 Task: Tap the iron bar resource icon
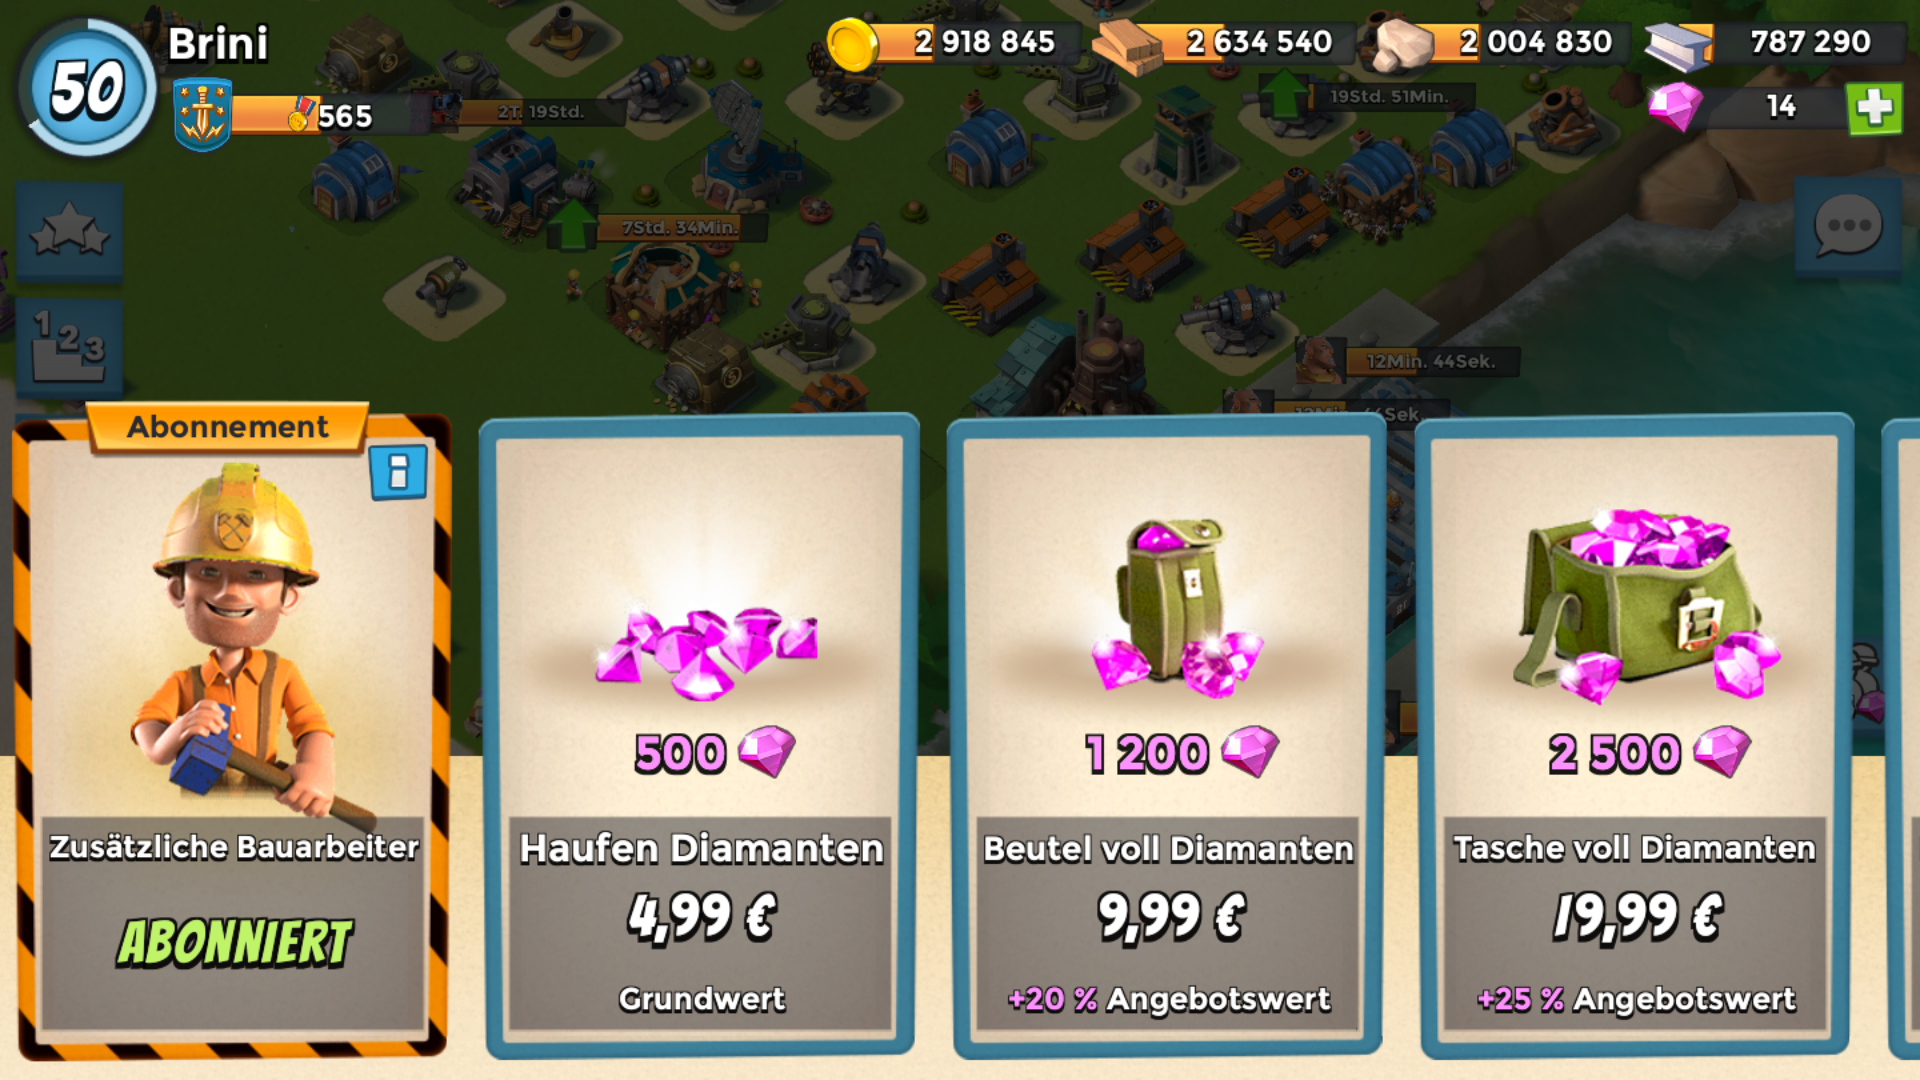pyautogui.click(x=1678, y=46)
